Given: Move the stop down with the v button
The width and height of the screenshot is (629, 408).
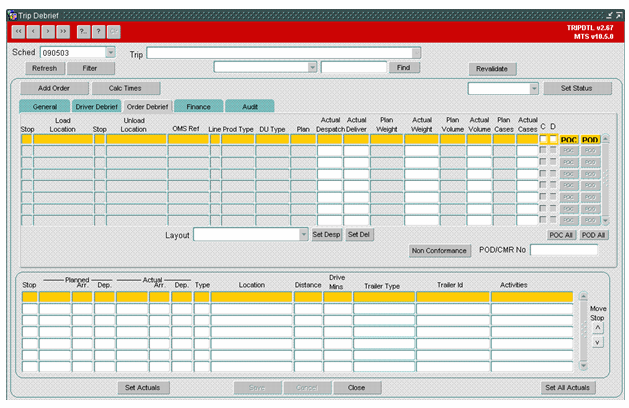Looking at the screenshot, I should [598, 342].
